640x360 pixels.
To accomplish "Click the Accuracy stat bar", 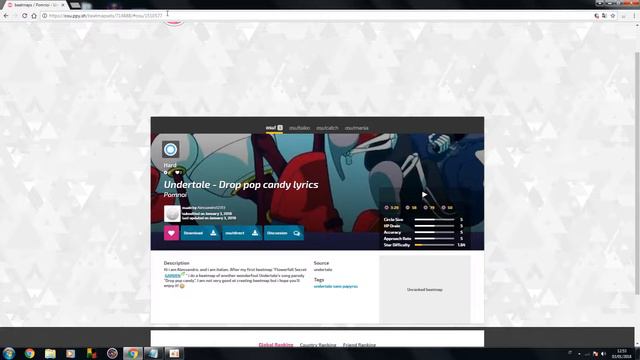I will pyautogui.click(x=434, y=232).
